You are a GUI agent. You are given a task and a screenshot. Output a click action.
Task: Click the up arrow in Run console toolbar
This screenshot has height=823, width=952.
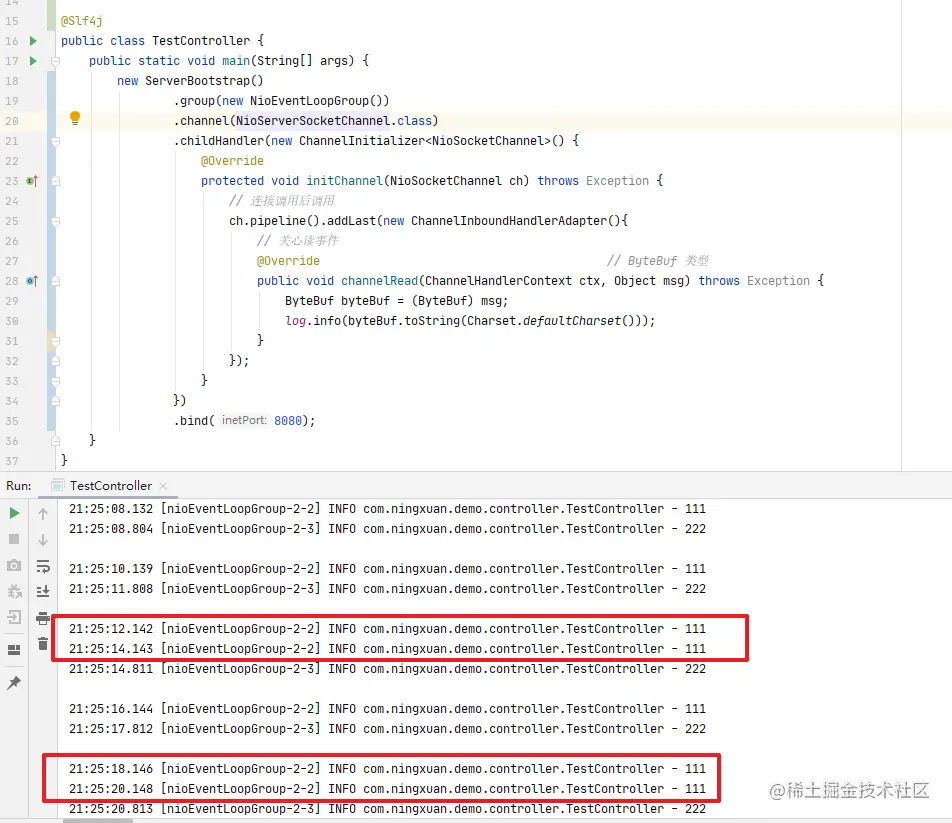[43, 514]
